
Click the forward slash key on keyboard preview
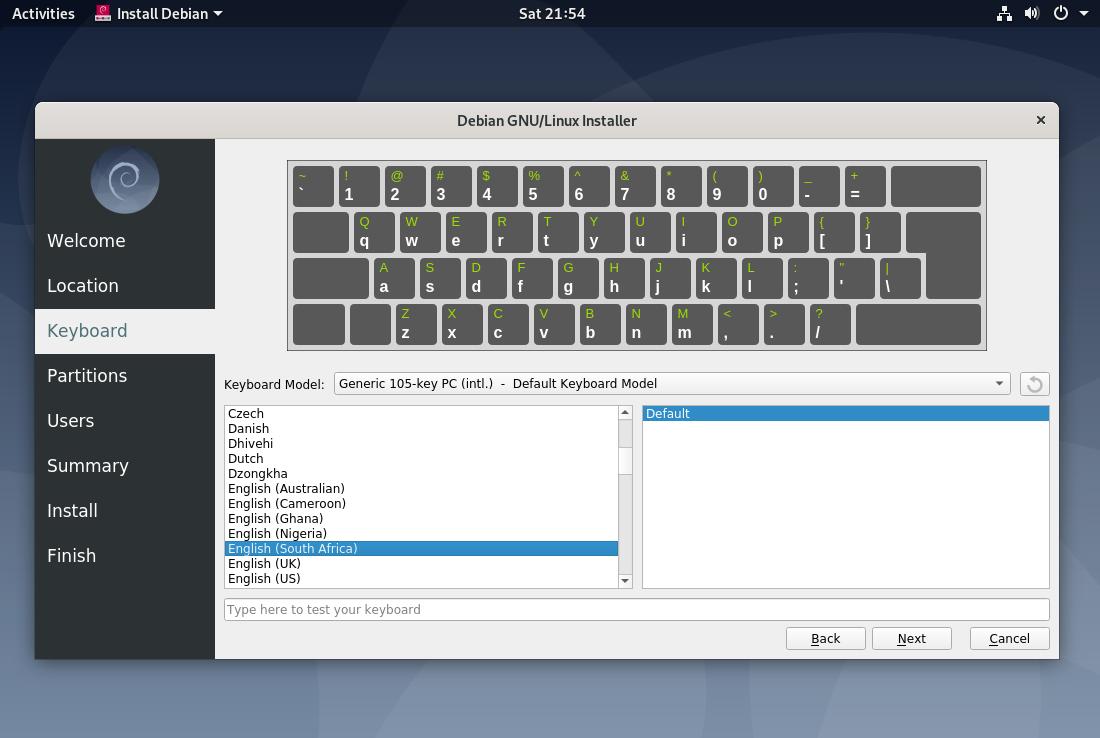pos(830,324)
